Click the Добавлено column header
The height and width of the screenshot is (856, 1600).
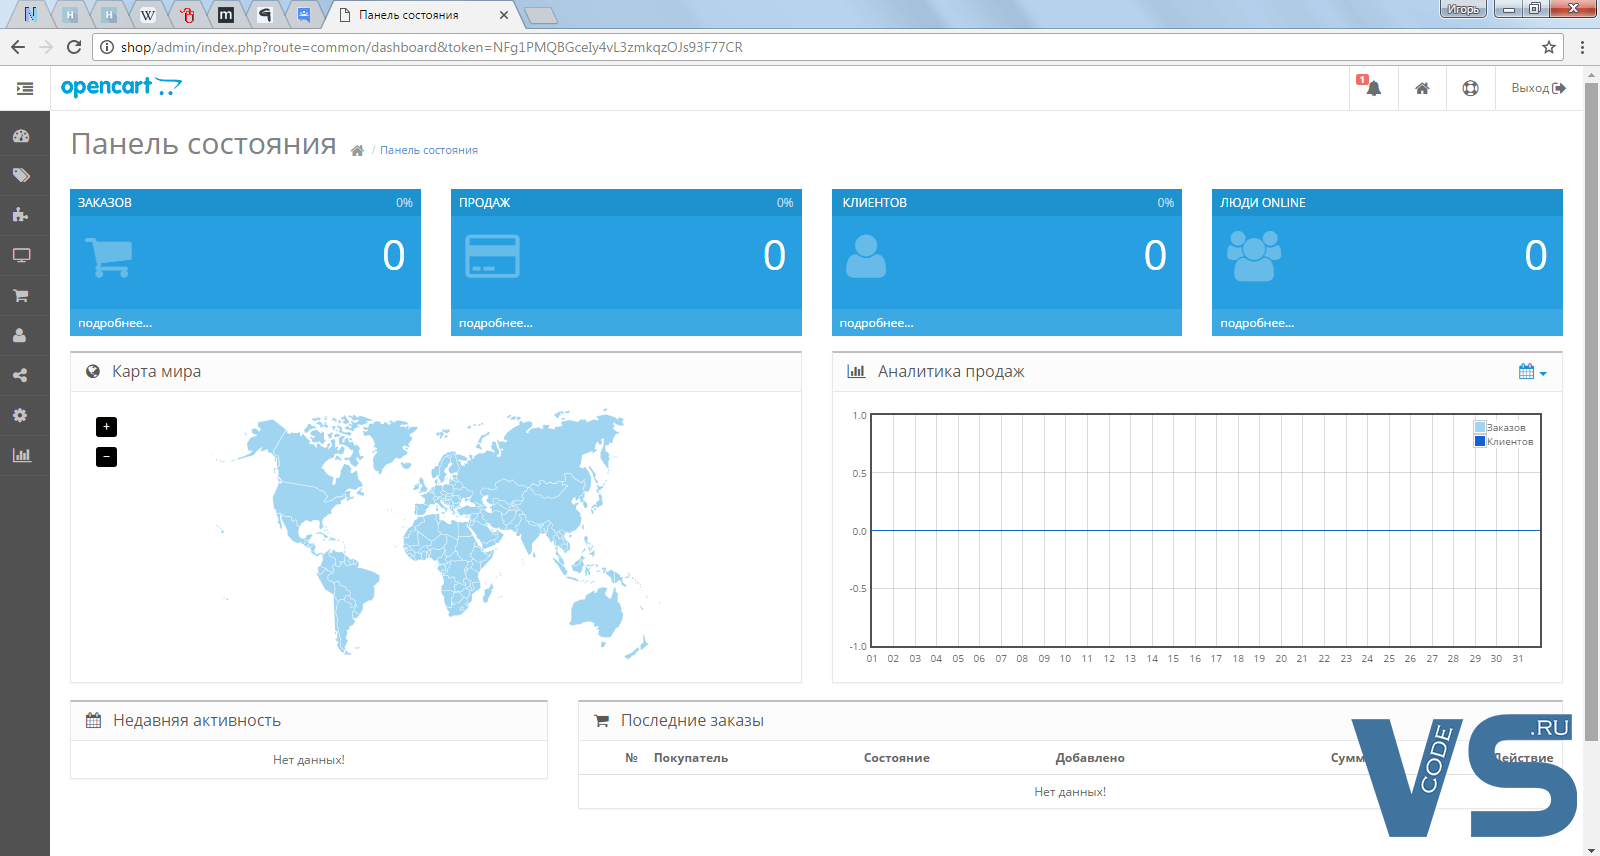[x=1090, y=758]
